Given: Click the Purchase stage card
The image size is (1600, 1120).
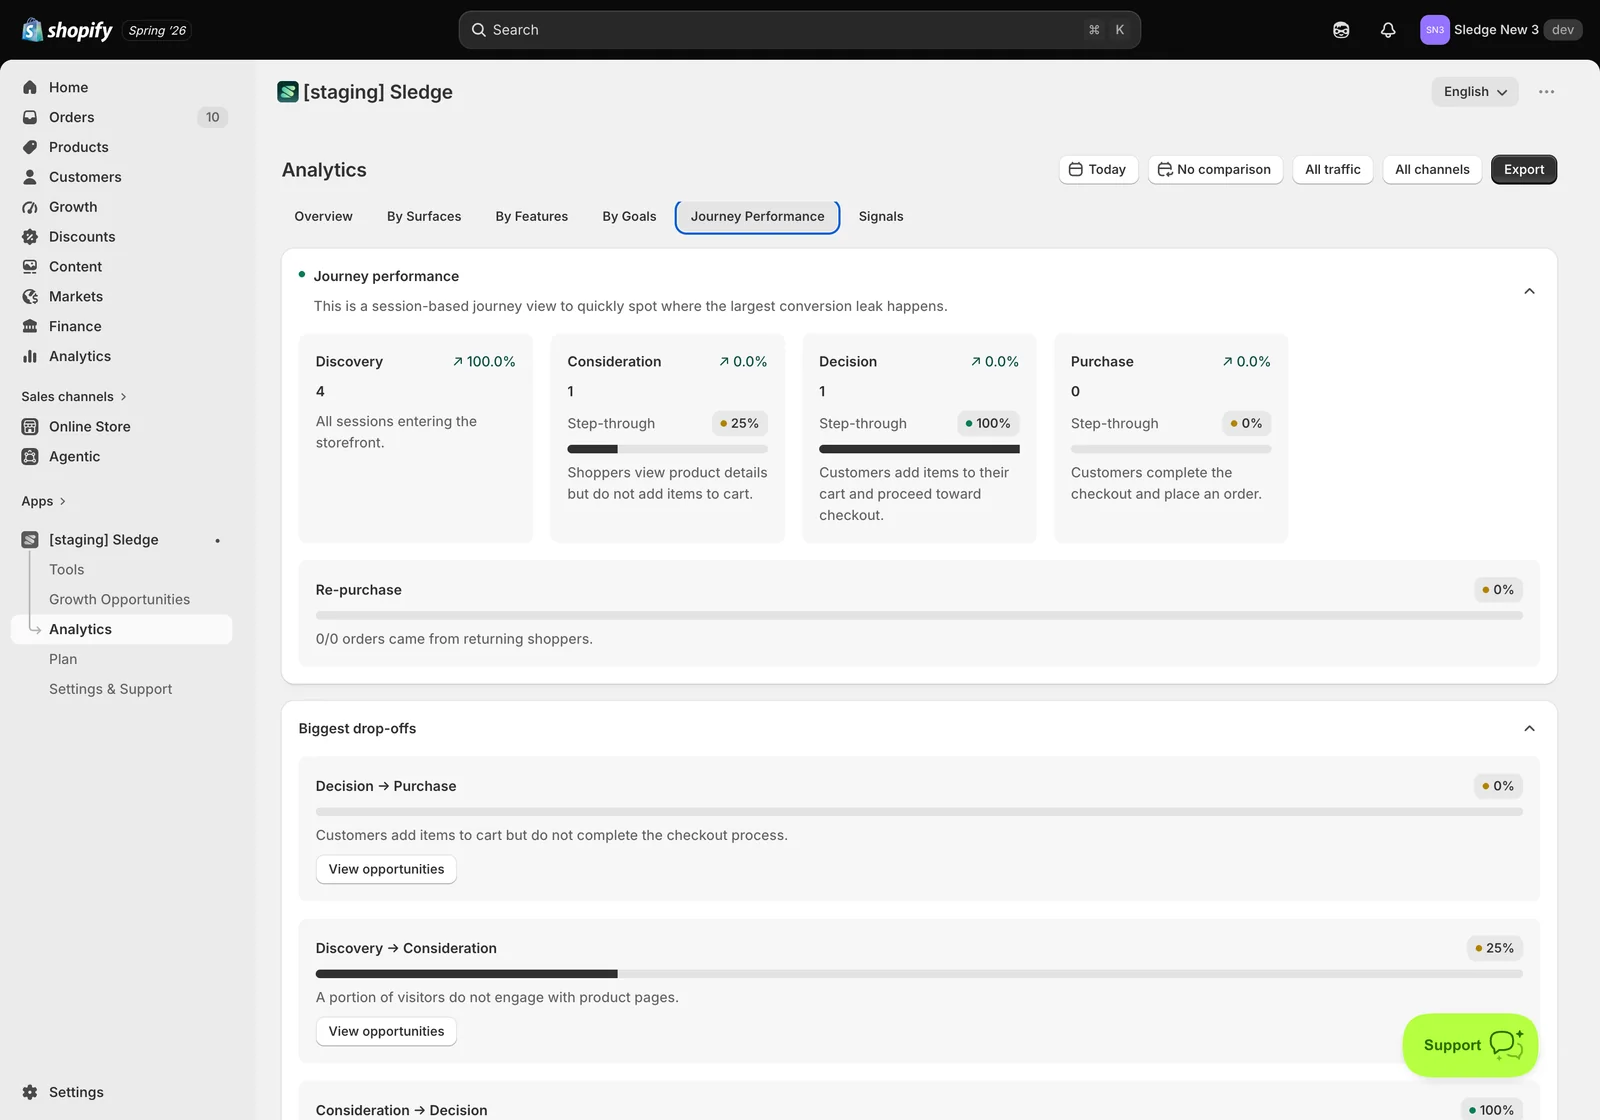Looking at the screenshot, I should click(x=1171, y=438).
